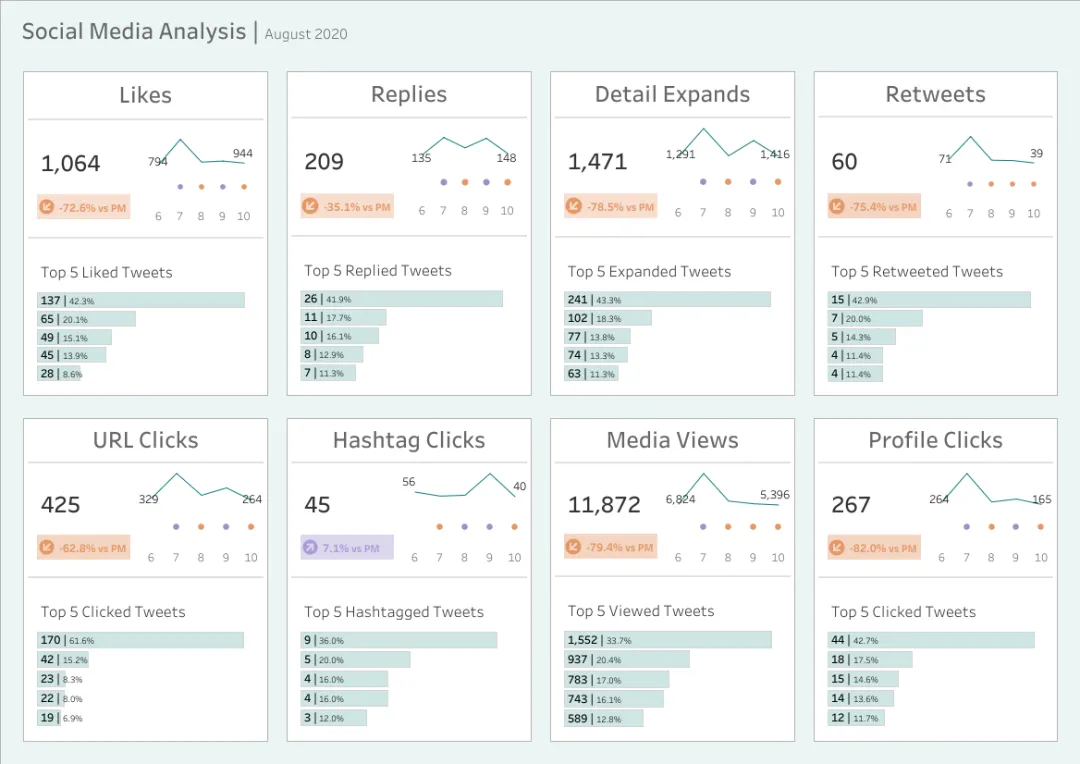Click the arrow icon in Retweets -75.4% badge
Viewport: 1080px width, 764px height.
pos(837,206)
